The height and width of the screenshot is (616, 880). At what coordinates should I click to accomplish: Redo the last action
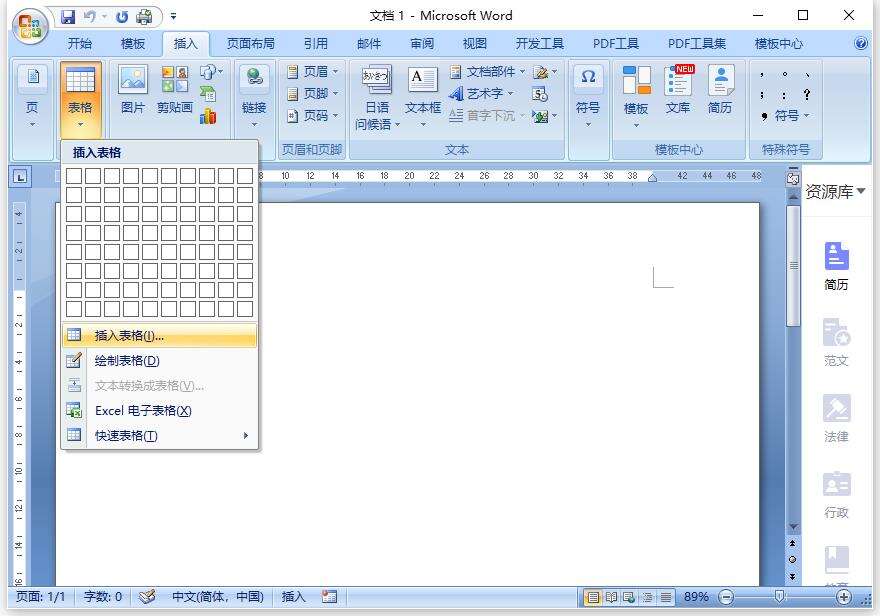(122, 17)
